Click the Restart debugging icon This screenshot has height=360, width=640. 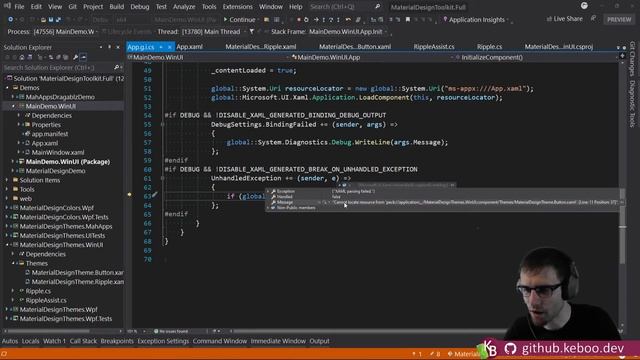pyautogui.click(x=306, y=20)
